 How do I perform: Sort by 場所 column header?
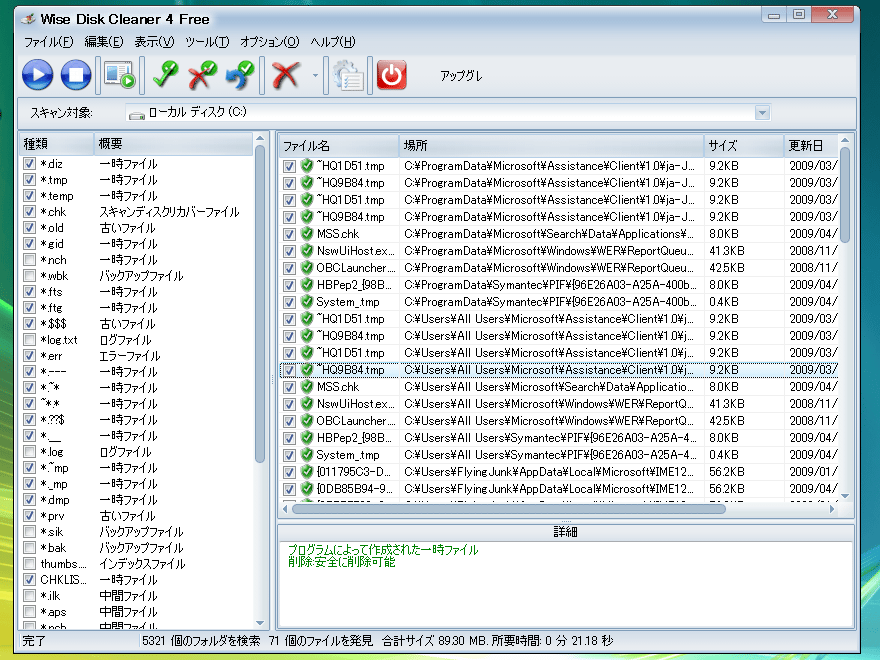551,146
